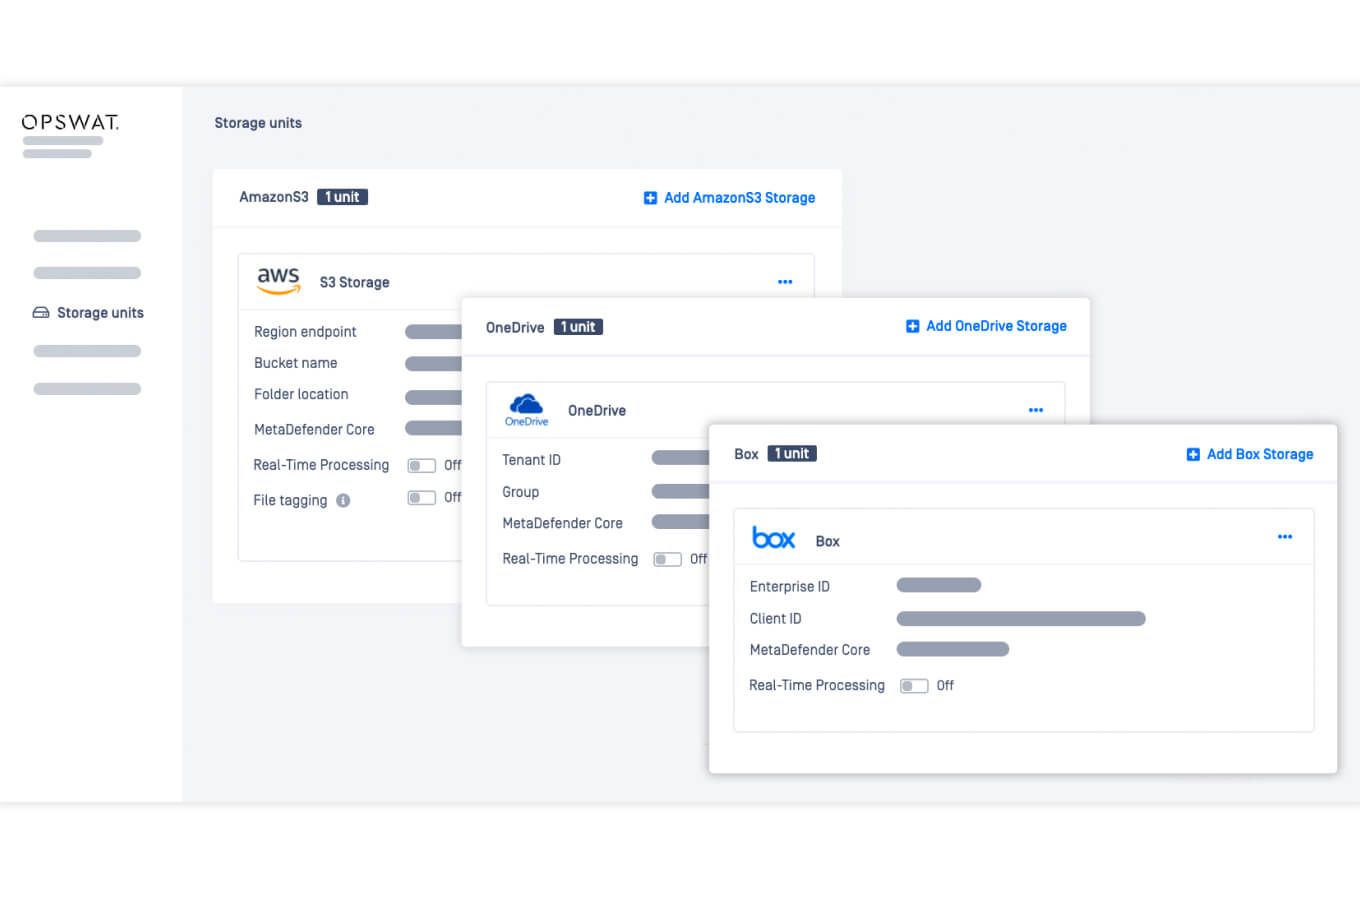1360x906 pixels.
Task: Click the plus icon beside Add Box Storage
Action: (x=1192, y=454)
